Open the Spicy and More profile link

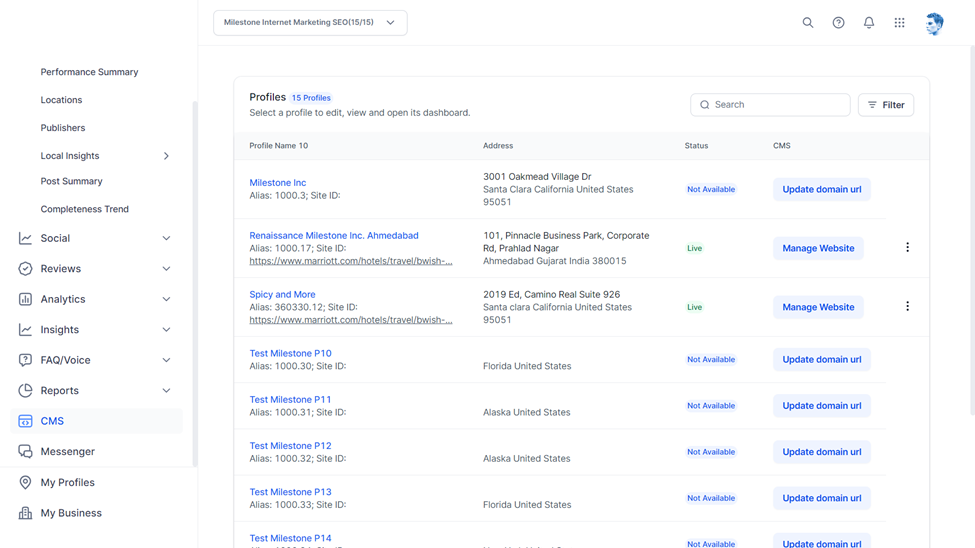click(282, 294)
